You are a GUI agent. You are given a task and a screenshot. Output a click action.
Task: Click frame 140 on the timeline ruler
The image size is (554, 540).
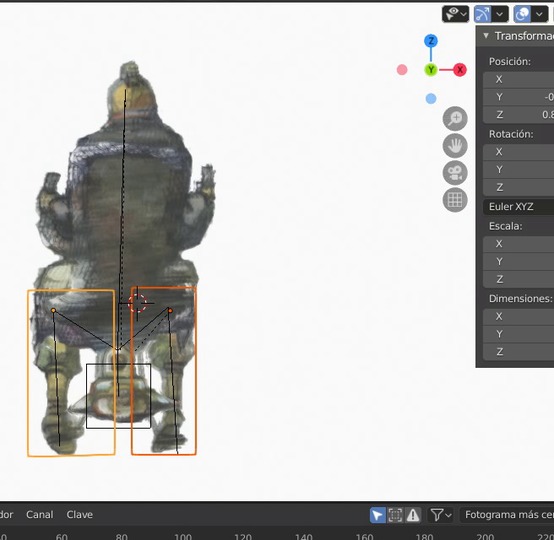tap(303, 537)
